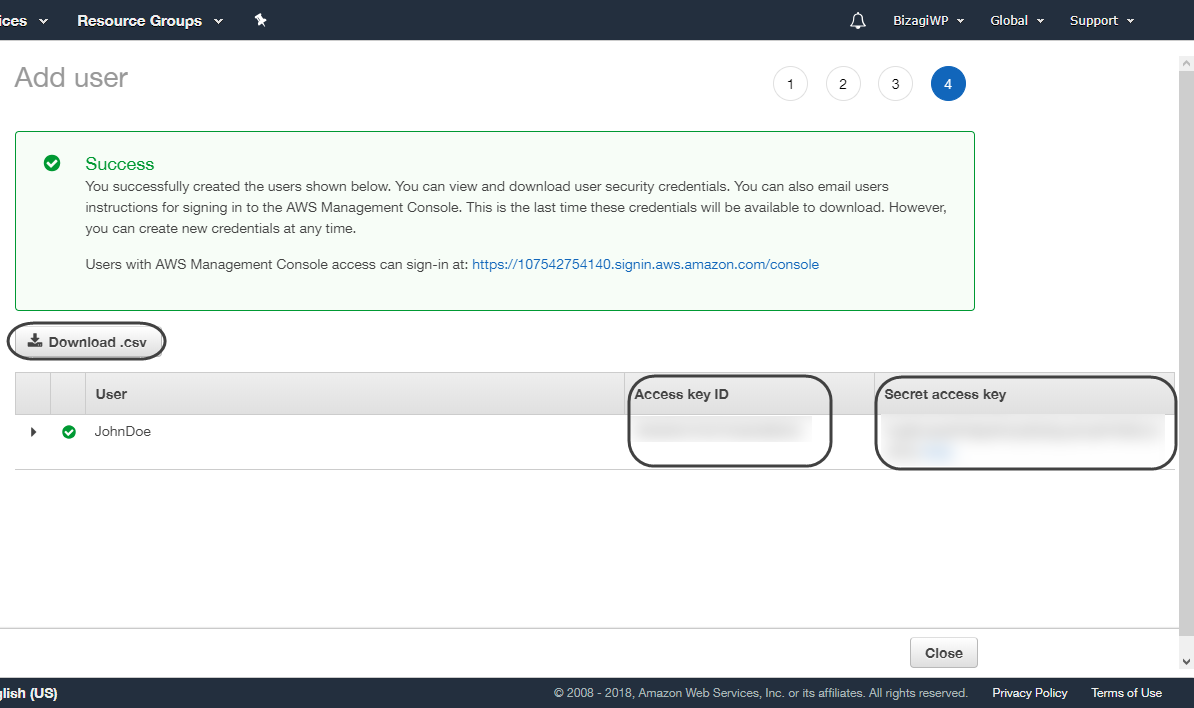The image size is (1194, 708).
Task: Open the BizagiWP account menu
Action: pyautogui.click(x=928, y=21)
